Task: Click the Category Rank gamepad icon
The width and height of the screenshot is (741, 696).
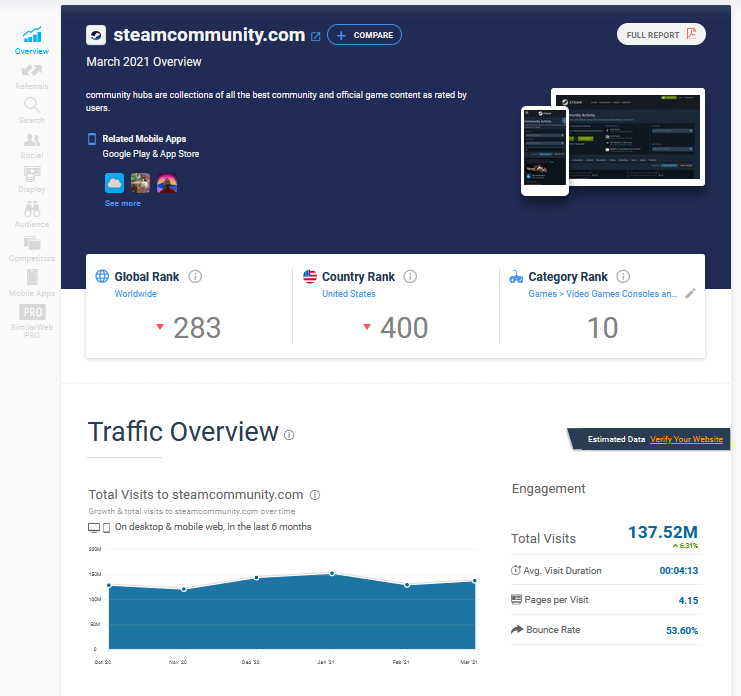Action: (516, 276)
